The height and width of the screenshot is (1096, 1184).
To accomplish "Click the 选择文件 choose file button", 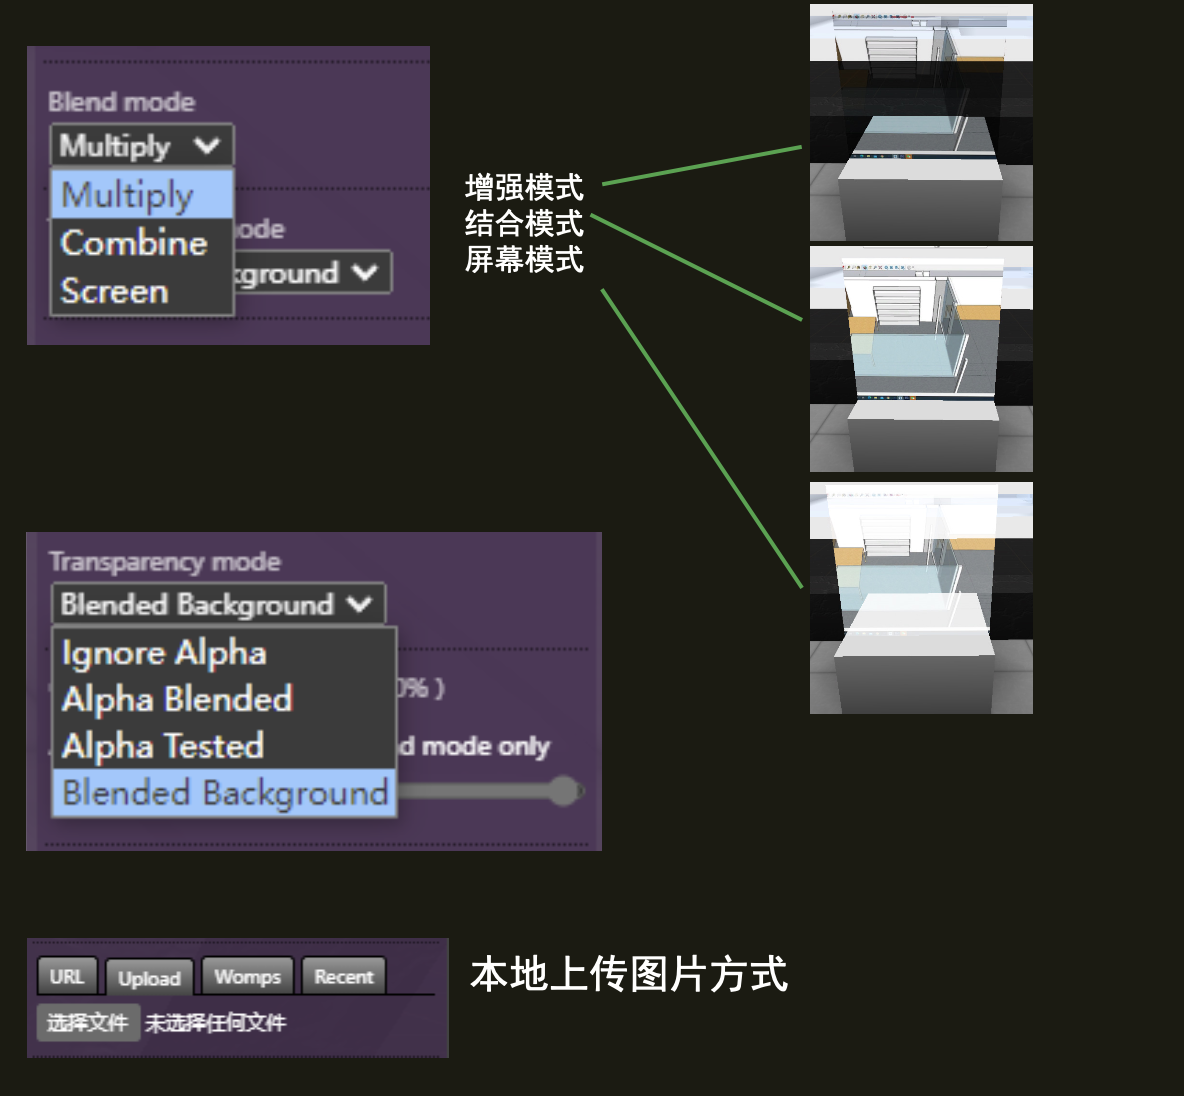I will coord(88,1023).
